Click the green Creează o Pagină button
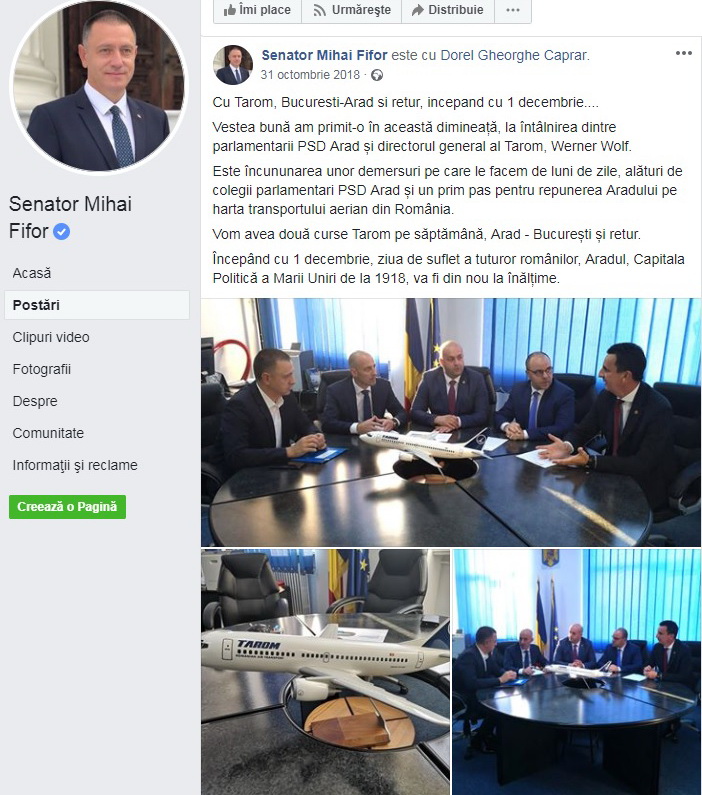702x795 pixels. (67, 507)
